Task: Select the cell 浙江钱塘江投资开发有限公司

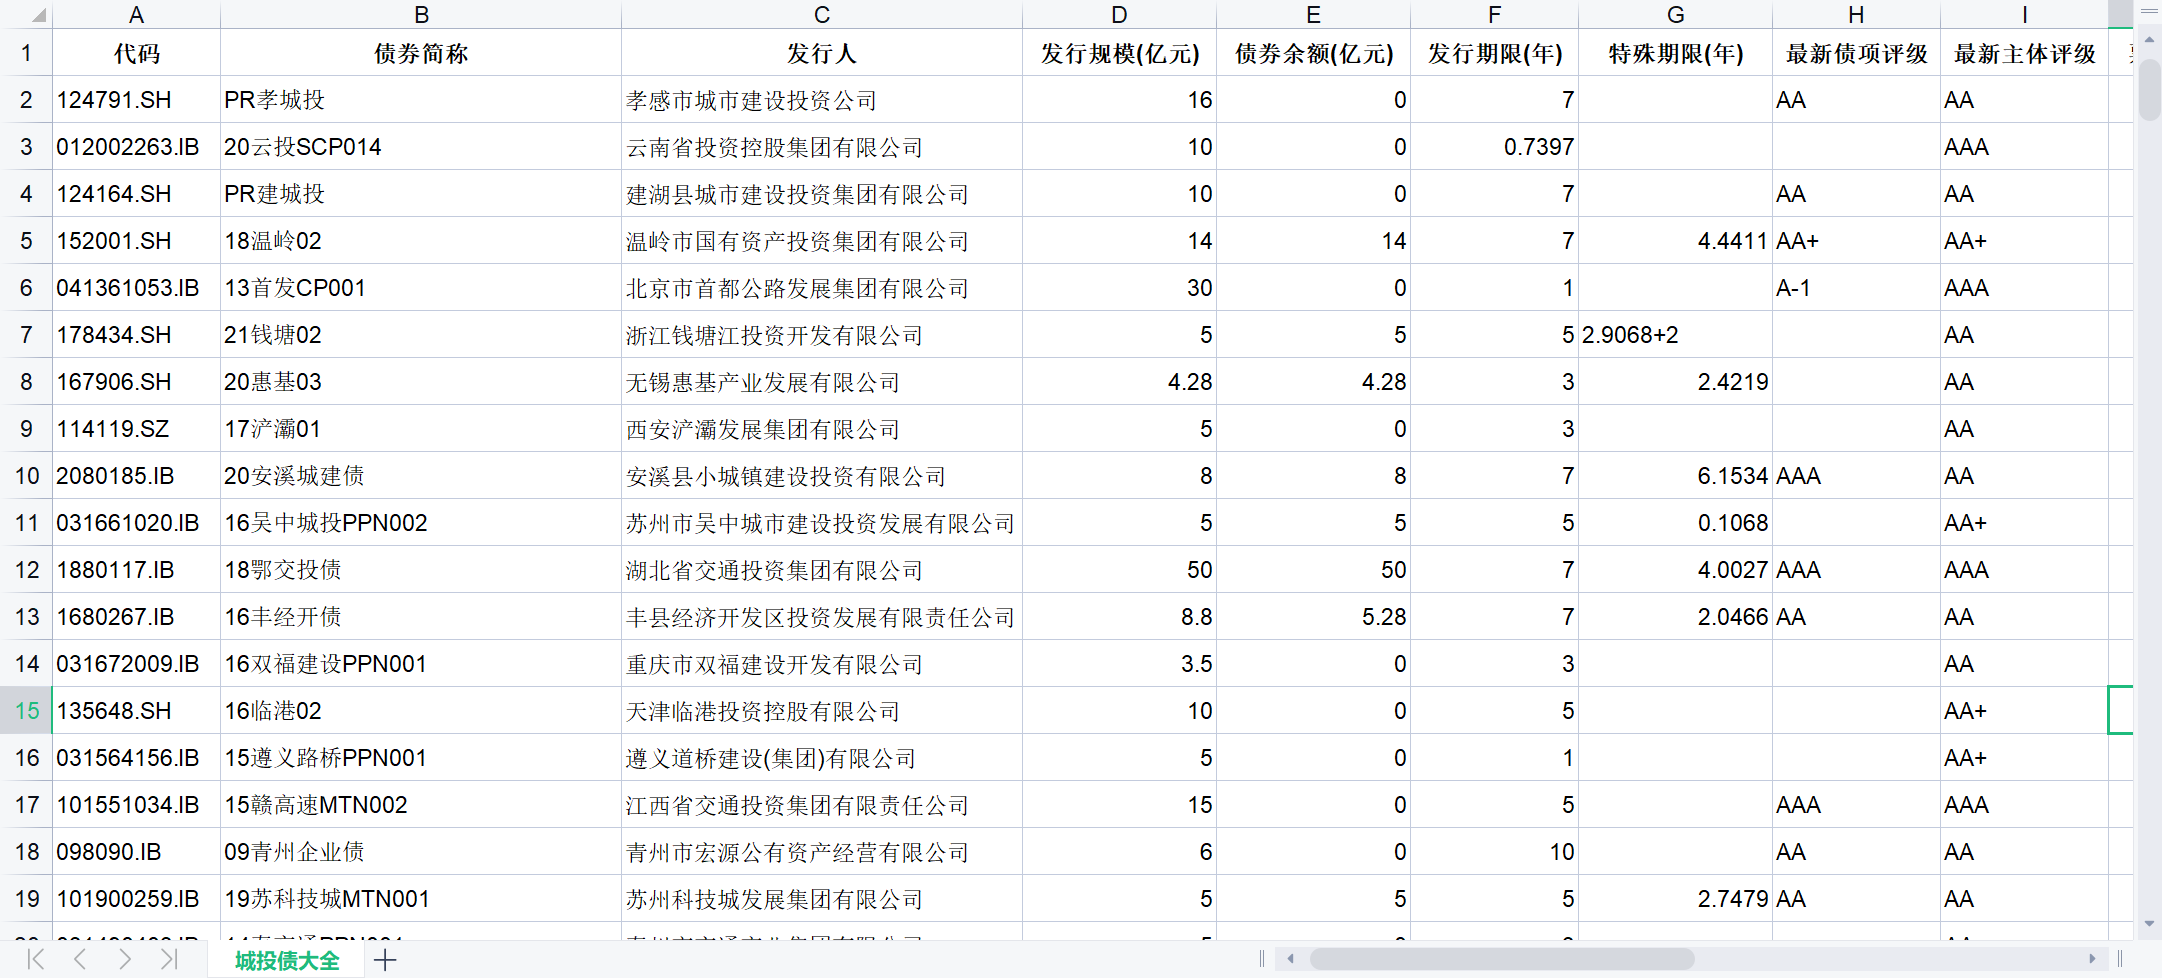Action: point(822,335)
